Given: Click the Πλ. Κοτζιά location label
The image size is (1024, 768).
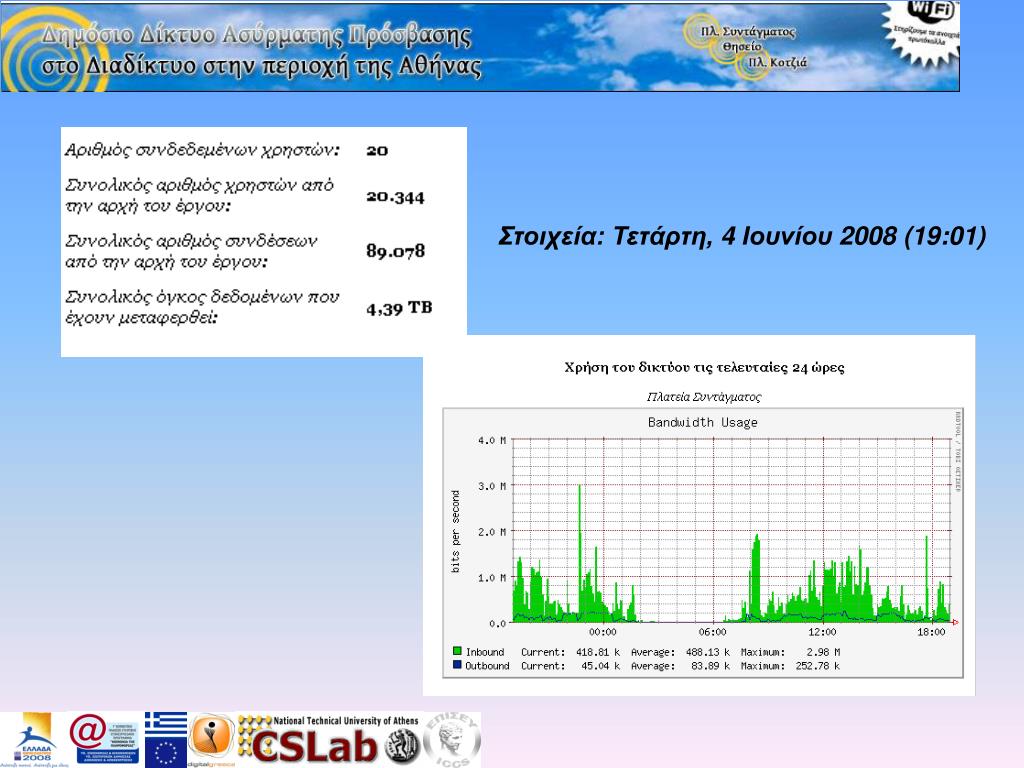Looking at the screenshot, I should (777, 63).
